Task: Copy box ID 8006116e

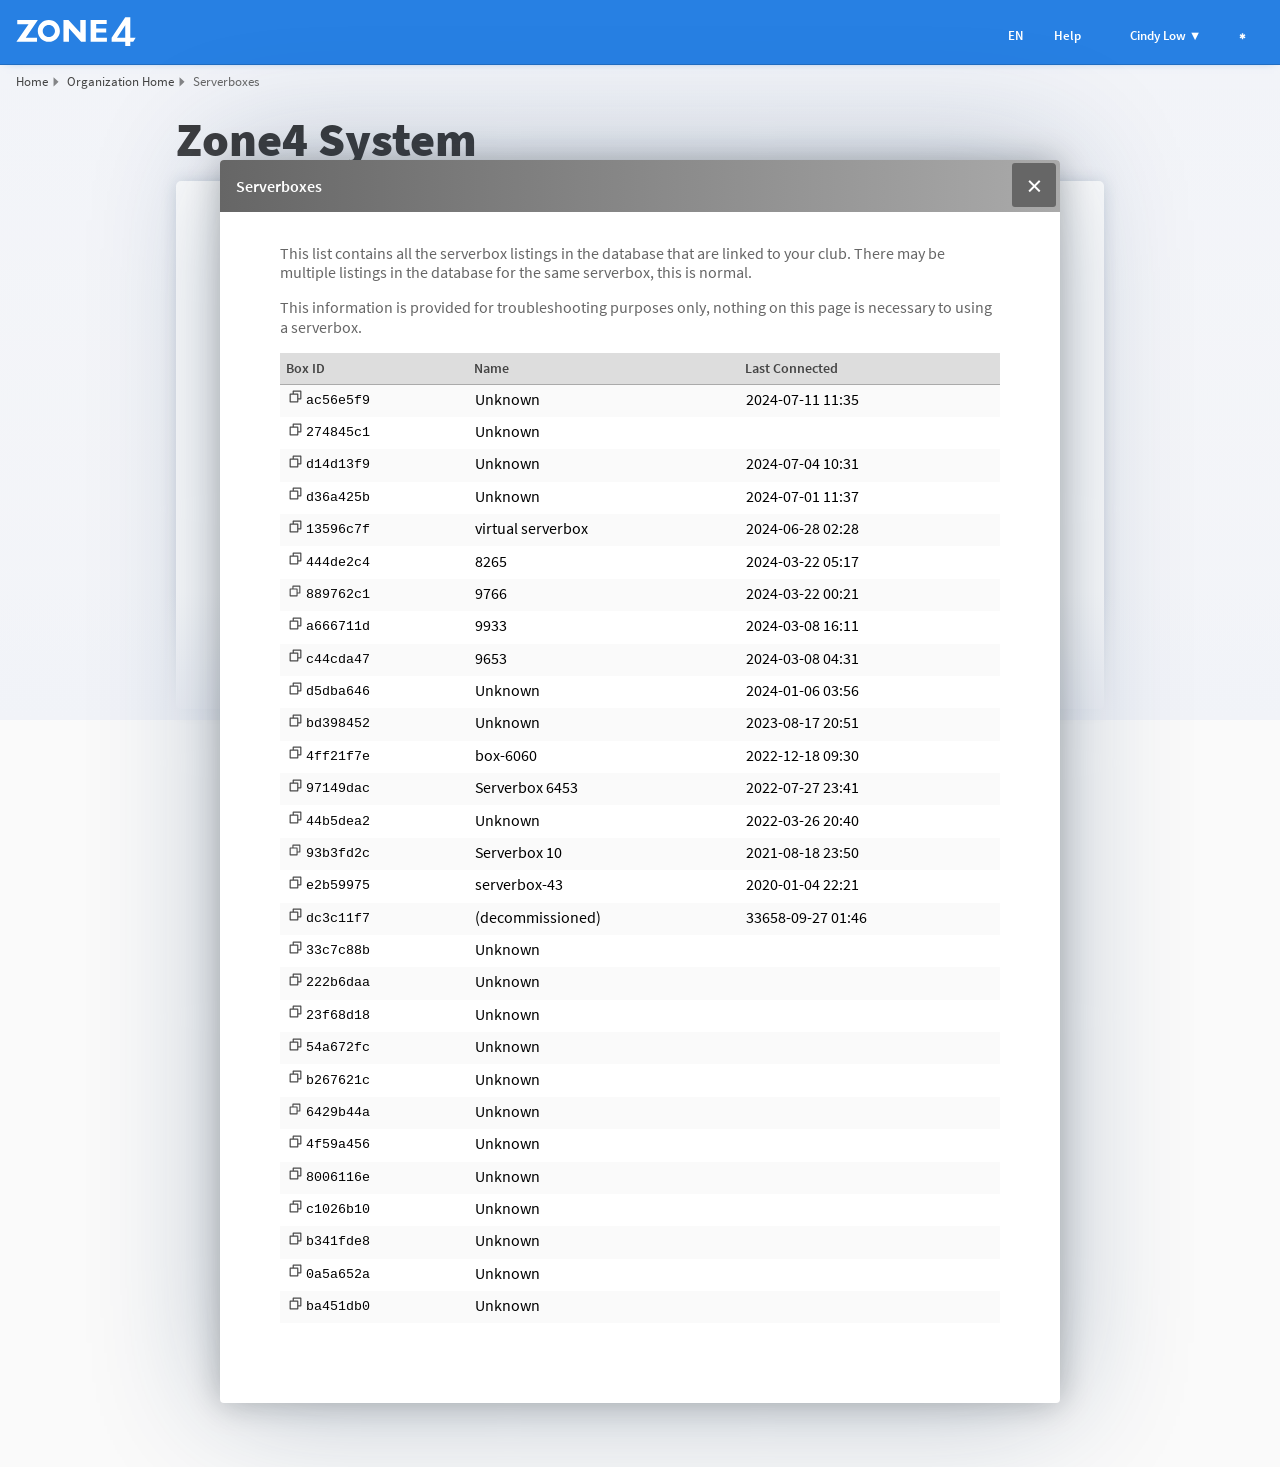Action: point(295,1174)
